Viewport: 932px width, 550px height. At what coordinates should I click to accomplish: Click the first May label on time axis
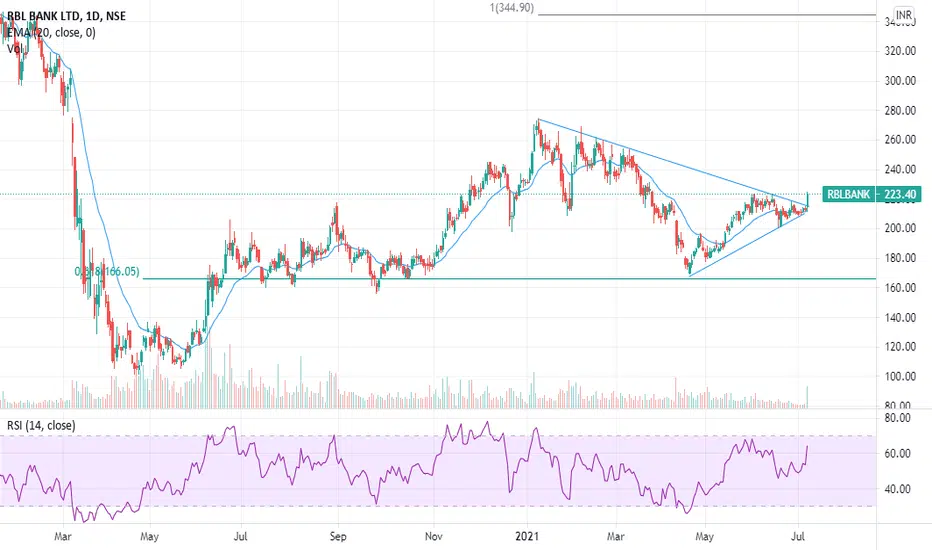tap(149, 536)
